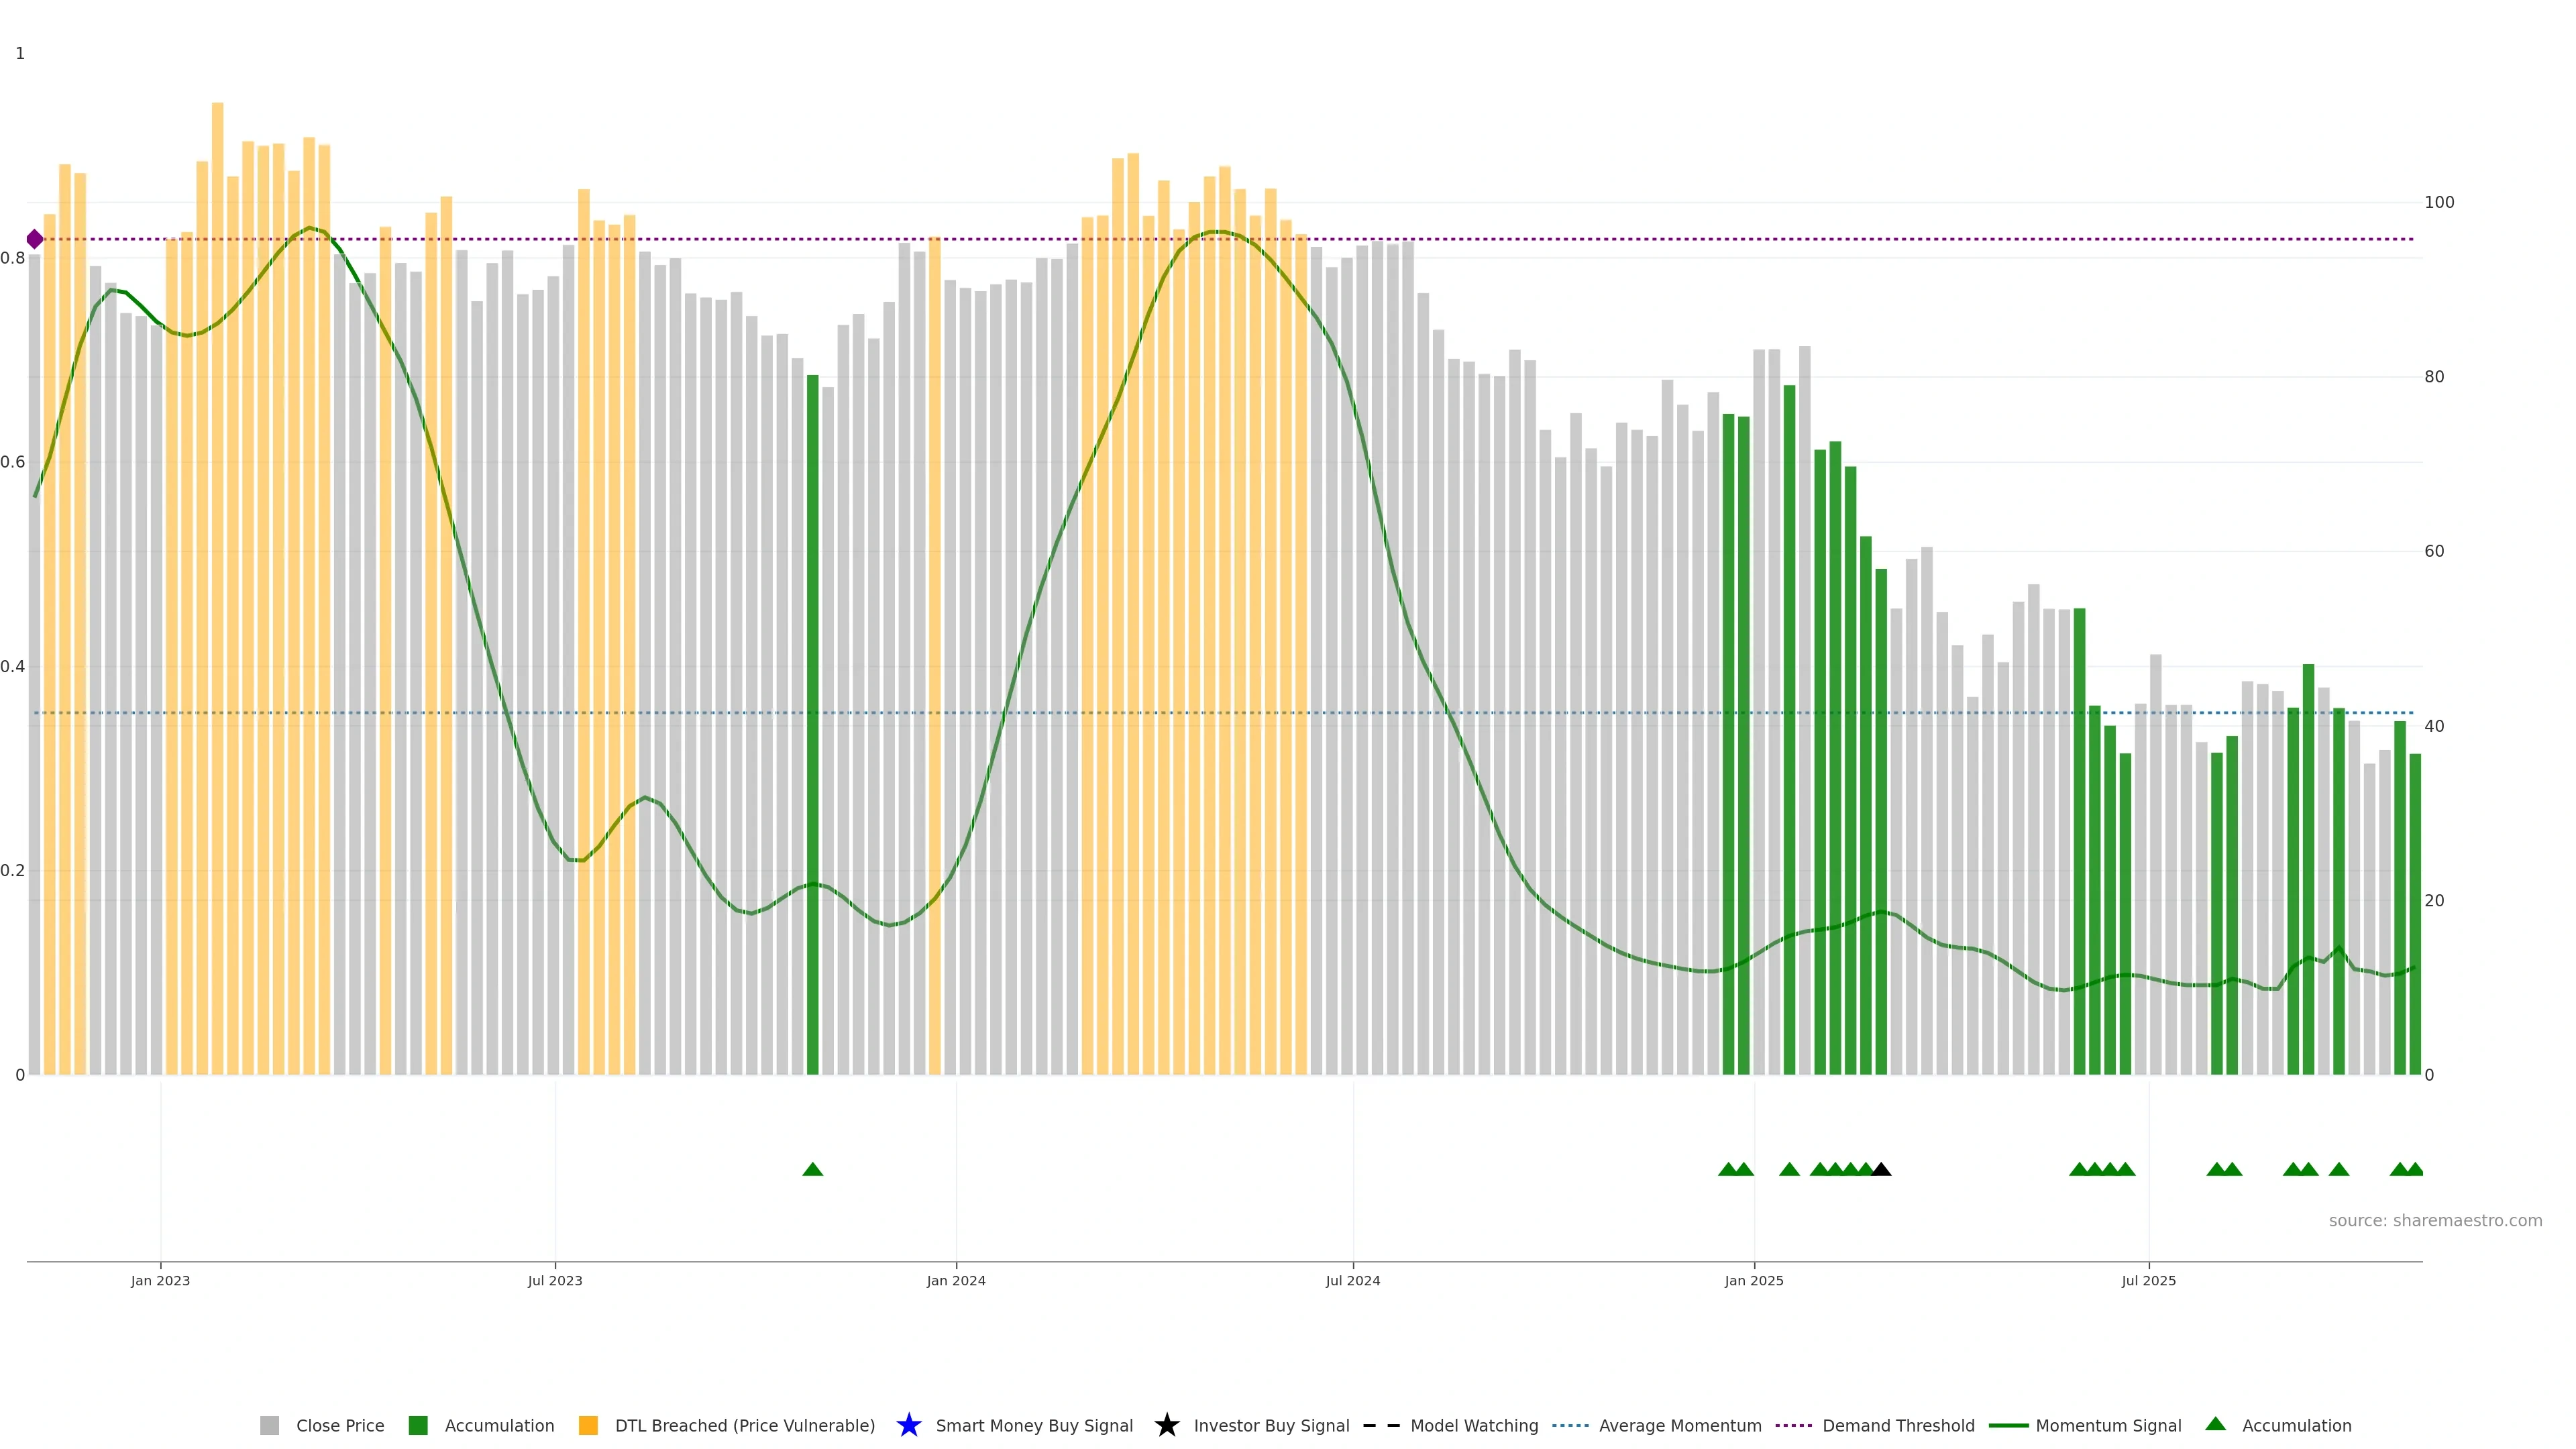This screenshot has width=2576, height=1449.
Task: Click the purple diamond Demand Threshold marker
Action: click(x=35, y=239)
